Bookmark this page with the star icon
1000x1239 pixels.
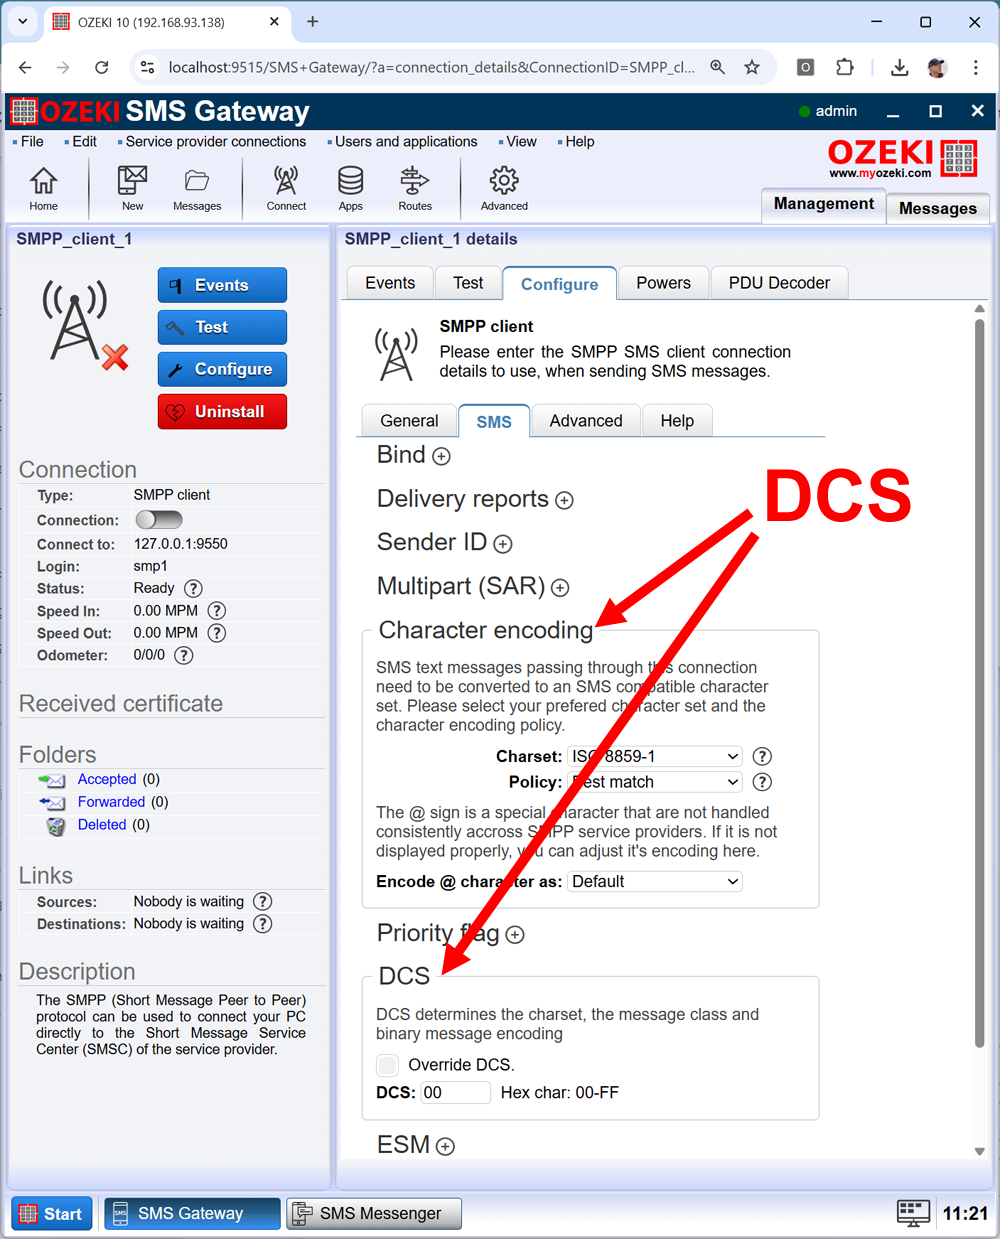click(x=752, y=67)
